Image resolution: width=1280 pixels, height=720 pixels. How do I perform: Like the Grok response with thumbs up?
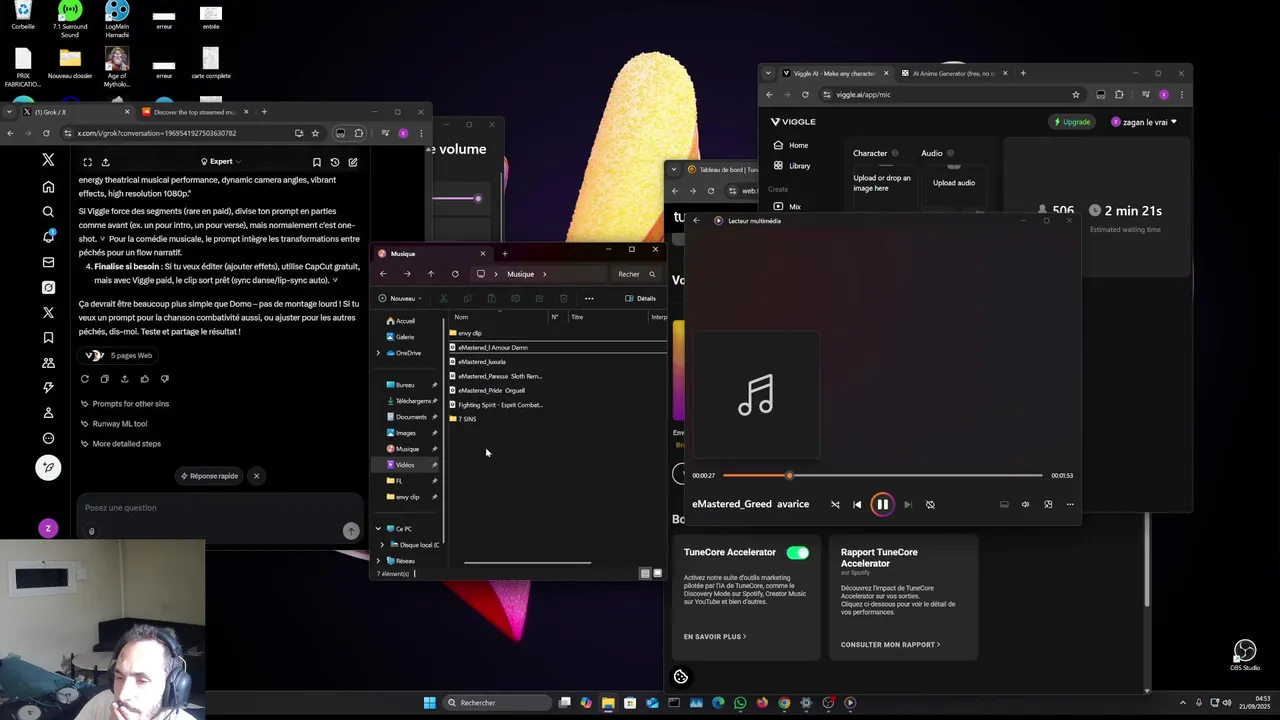(145, 379)
